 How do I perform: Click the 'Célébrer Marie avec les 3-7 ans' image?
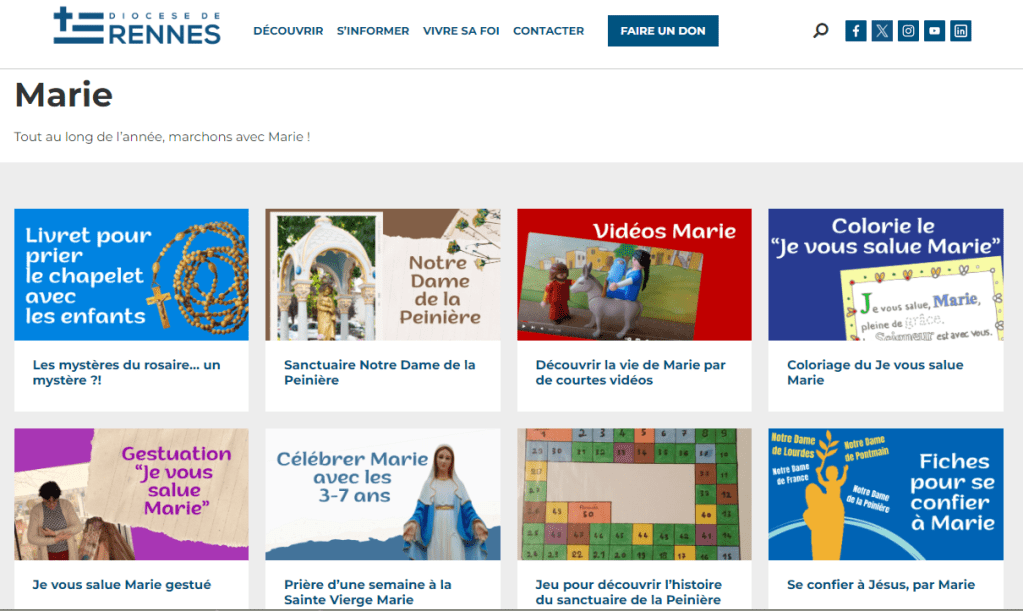382,494
